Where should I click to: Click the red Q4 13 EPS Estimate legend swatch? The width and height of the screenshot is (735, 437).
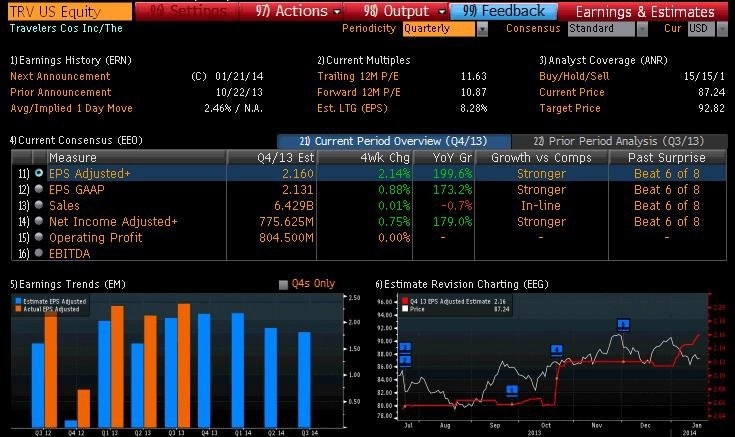pos(405,301)
